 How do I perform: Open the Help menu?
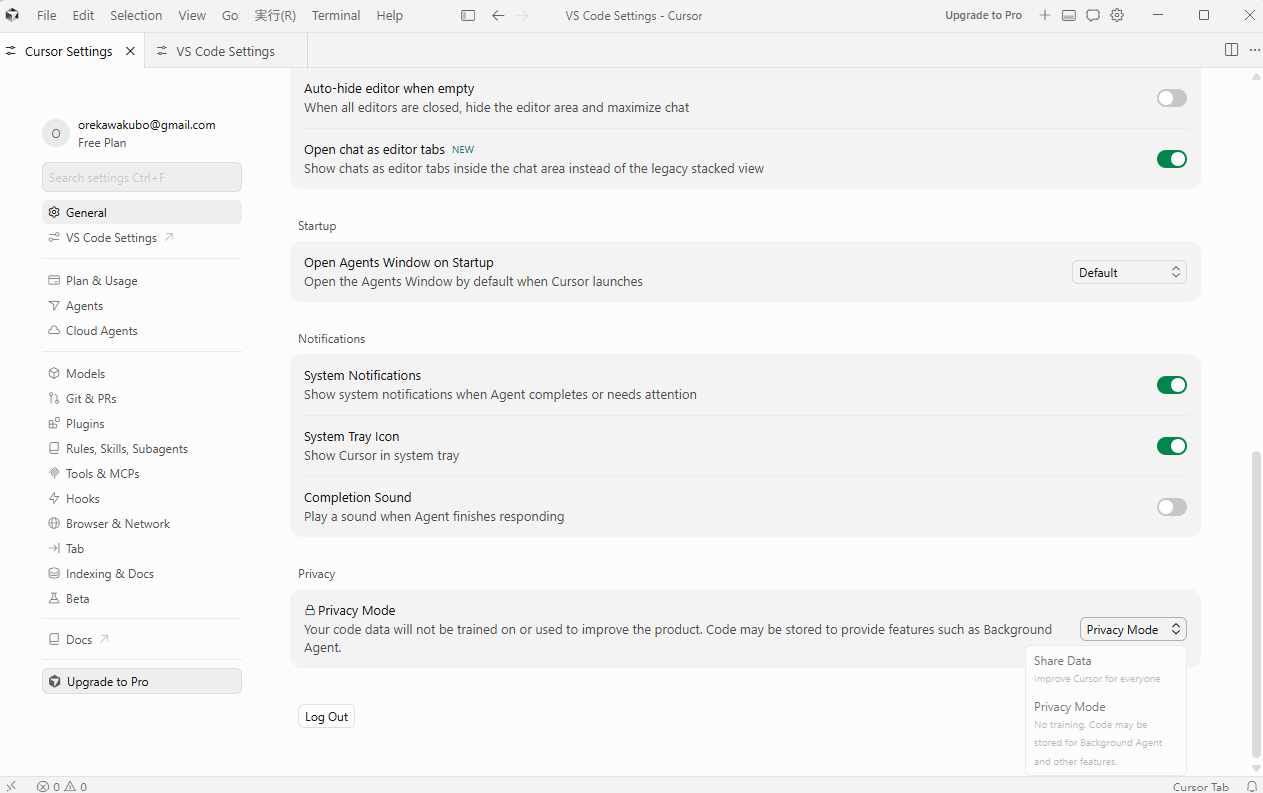[390, 15]
